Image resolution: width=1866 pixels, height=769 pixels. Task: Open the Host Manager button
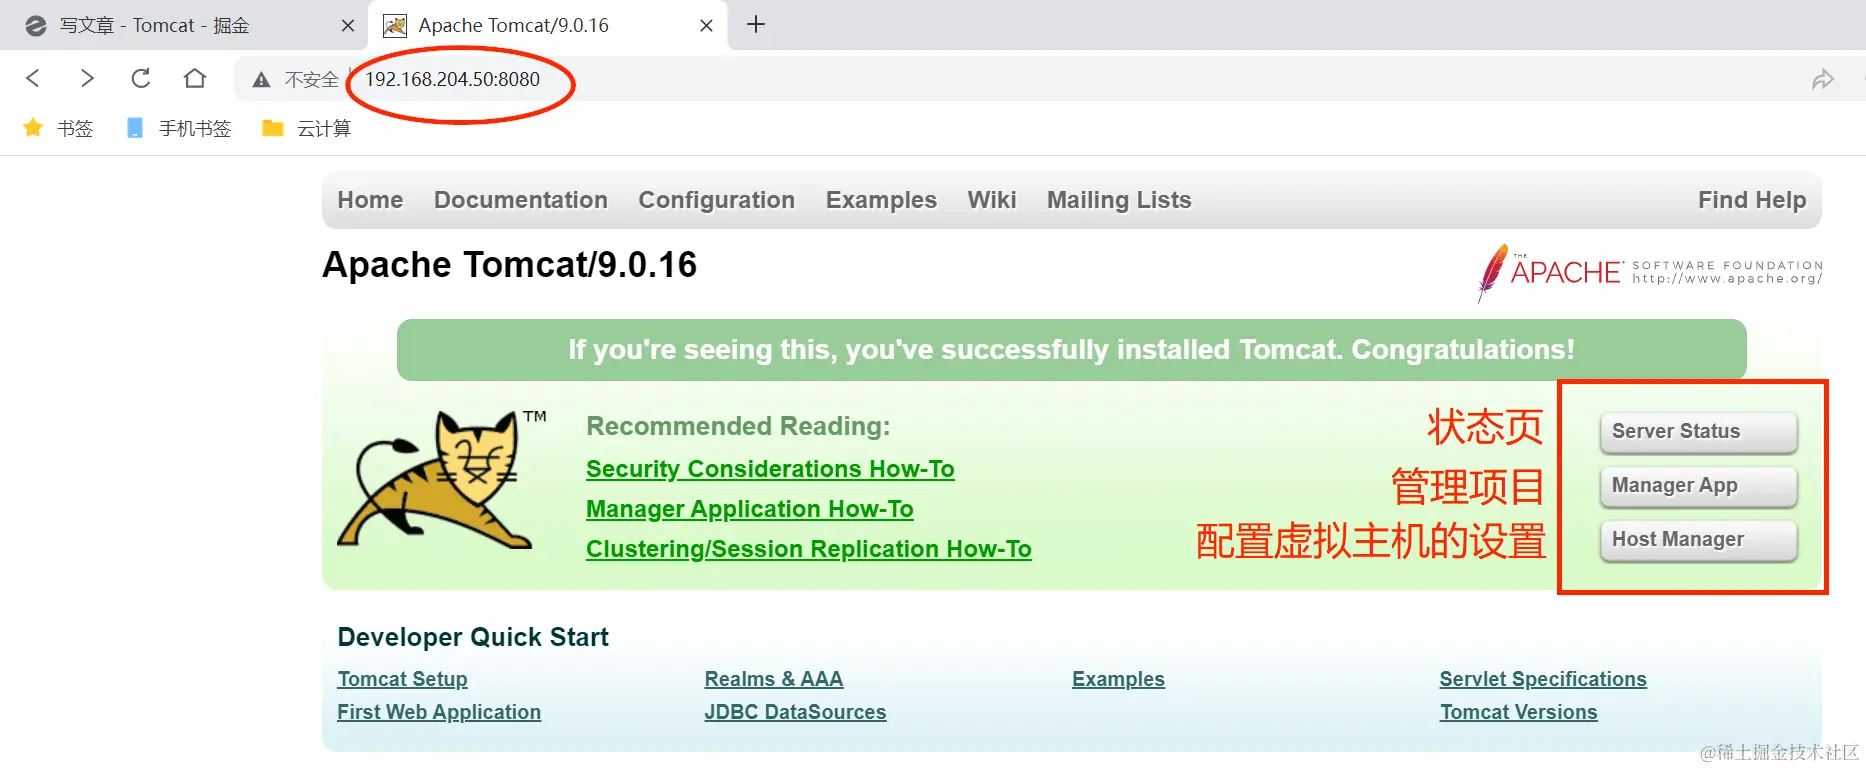tap(1698, 540)
